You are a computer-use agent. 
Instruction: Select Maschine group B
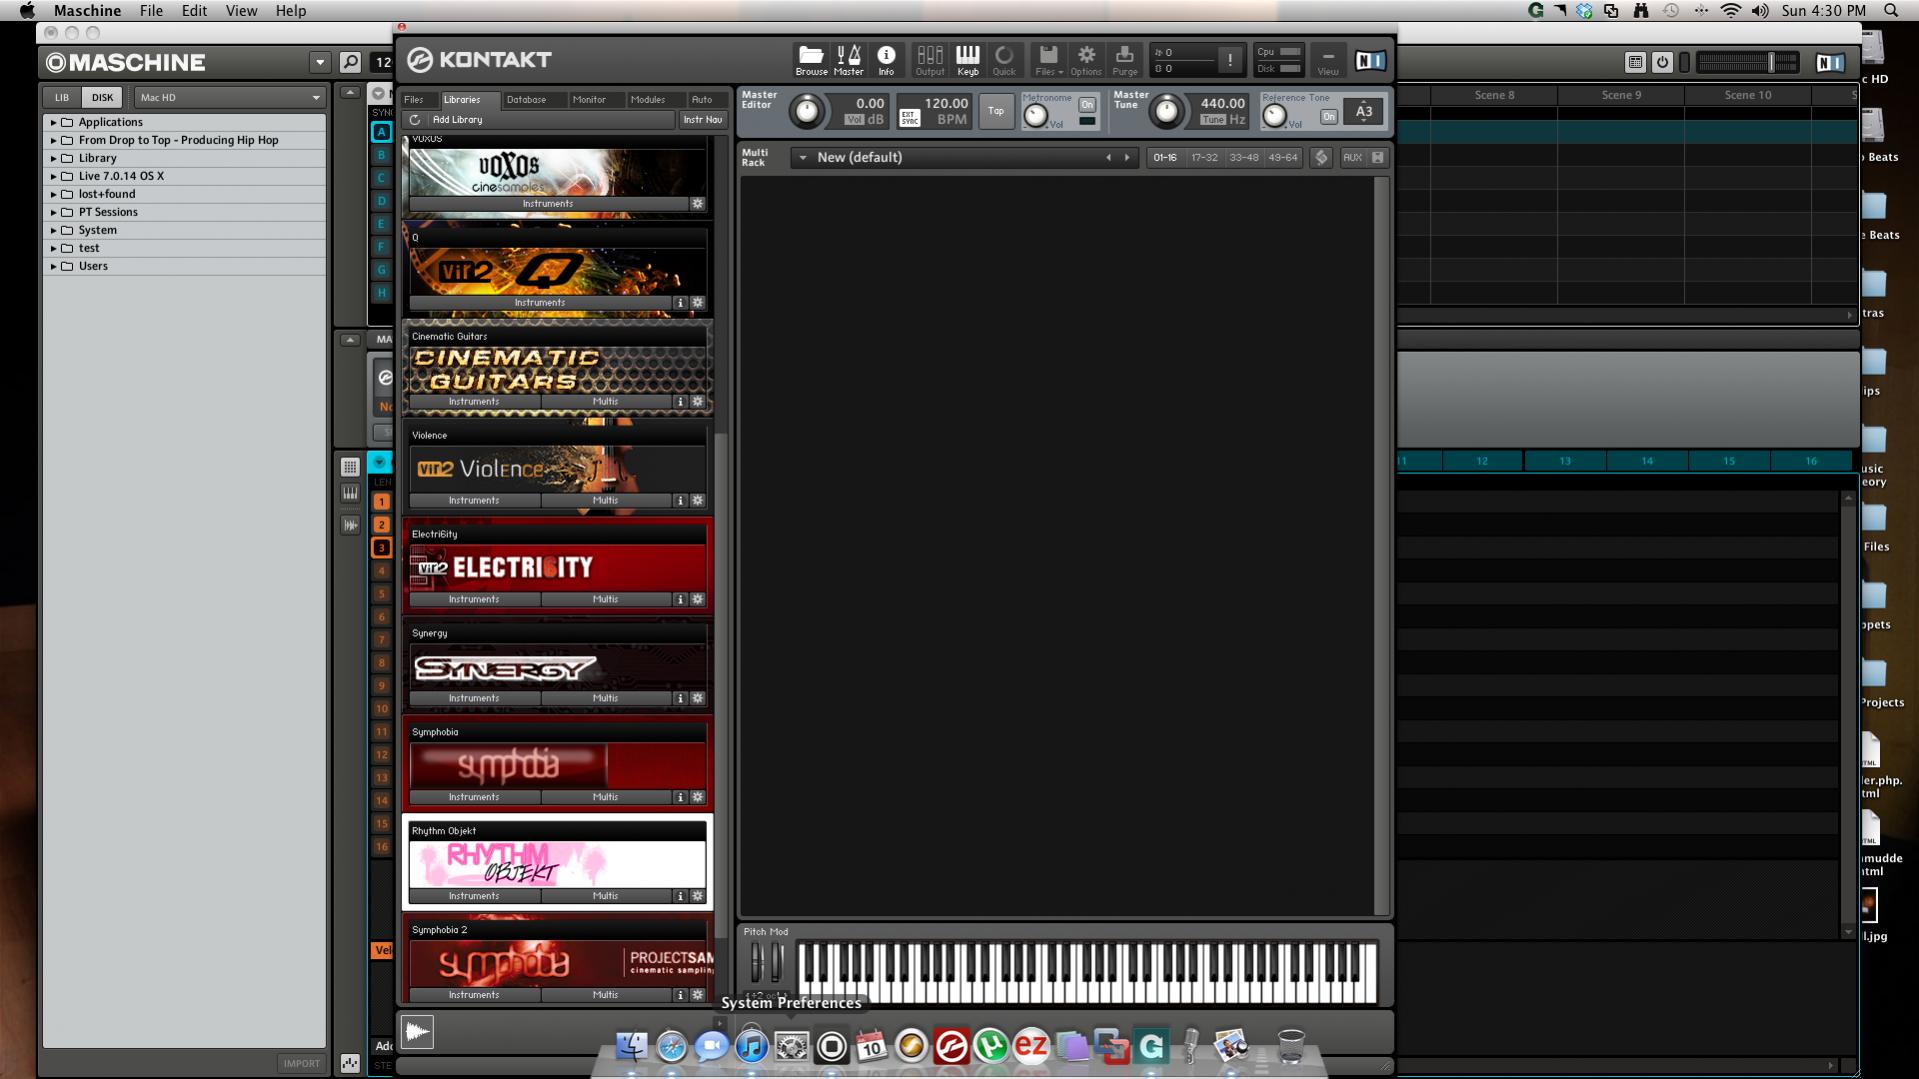tap(381, 155)
